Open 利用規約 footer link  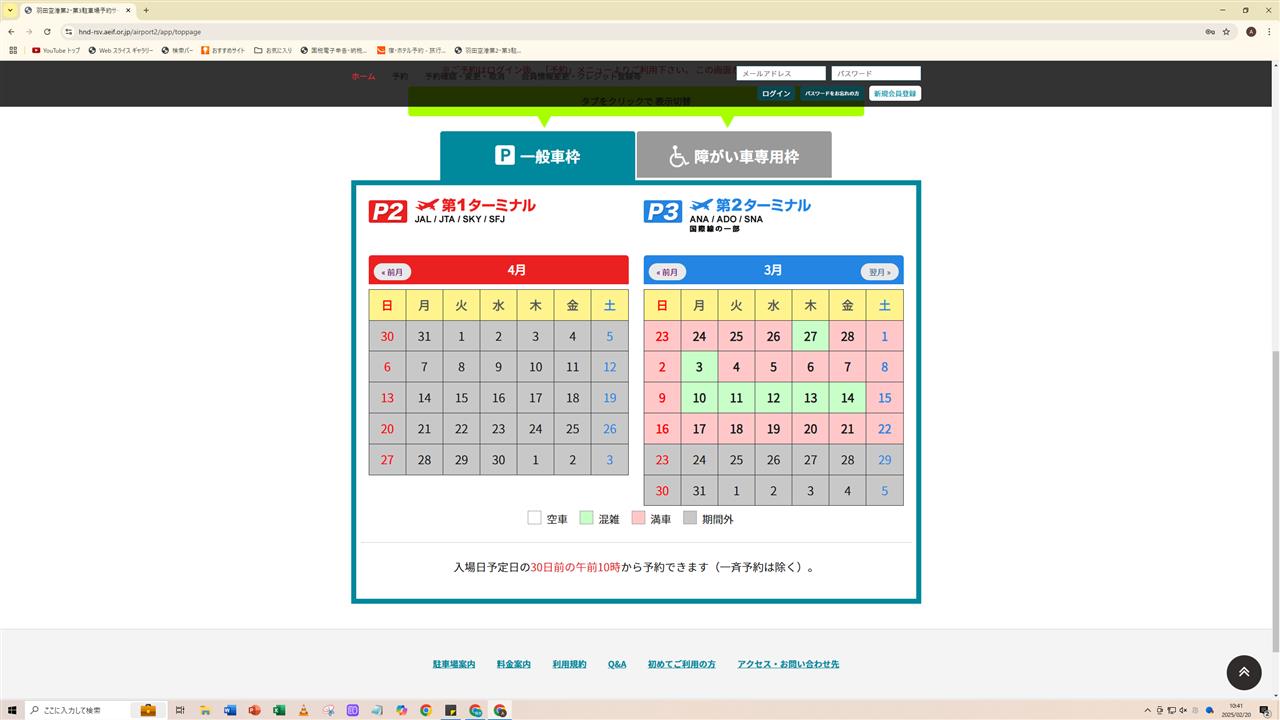click(569, 664)
